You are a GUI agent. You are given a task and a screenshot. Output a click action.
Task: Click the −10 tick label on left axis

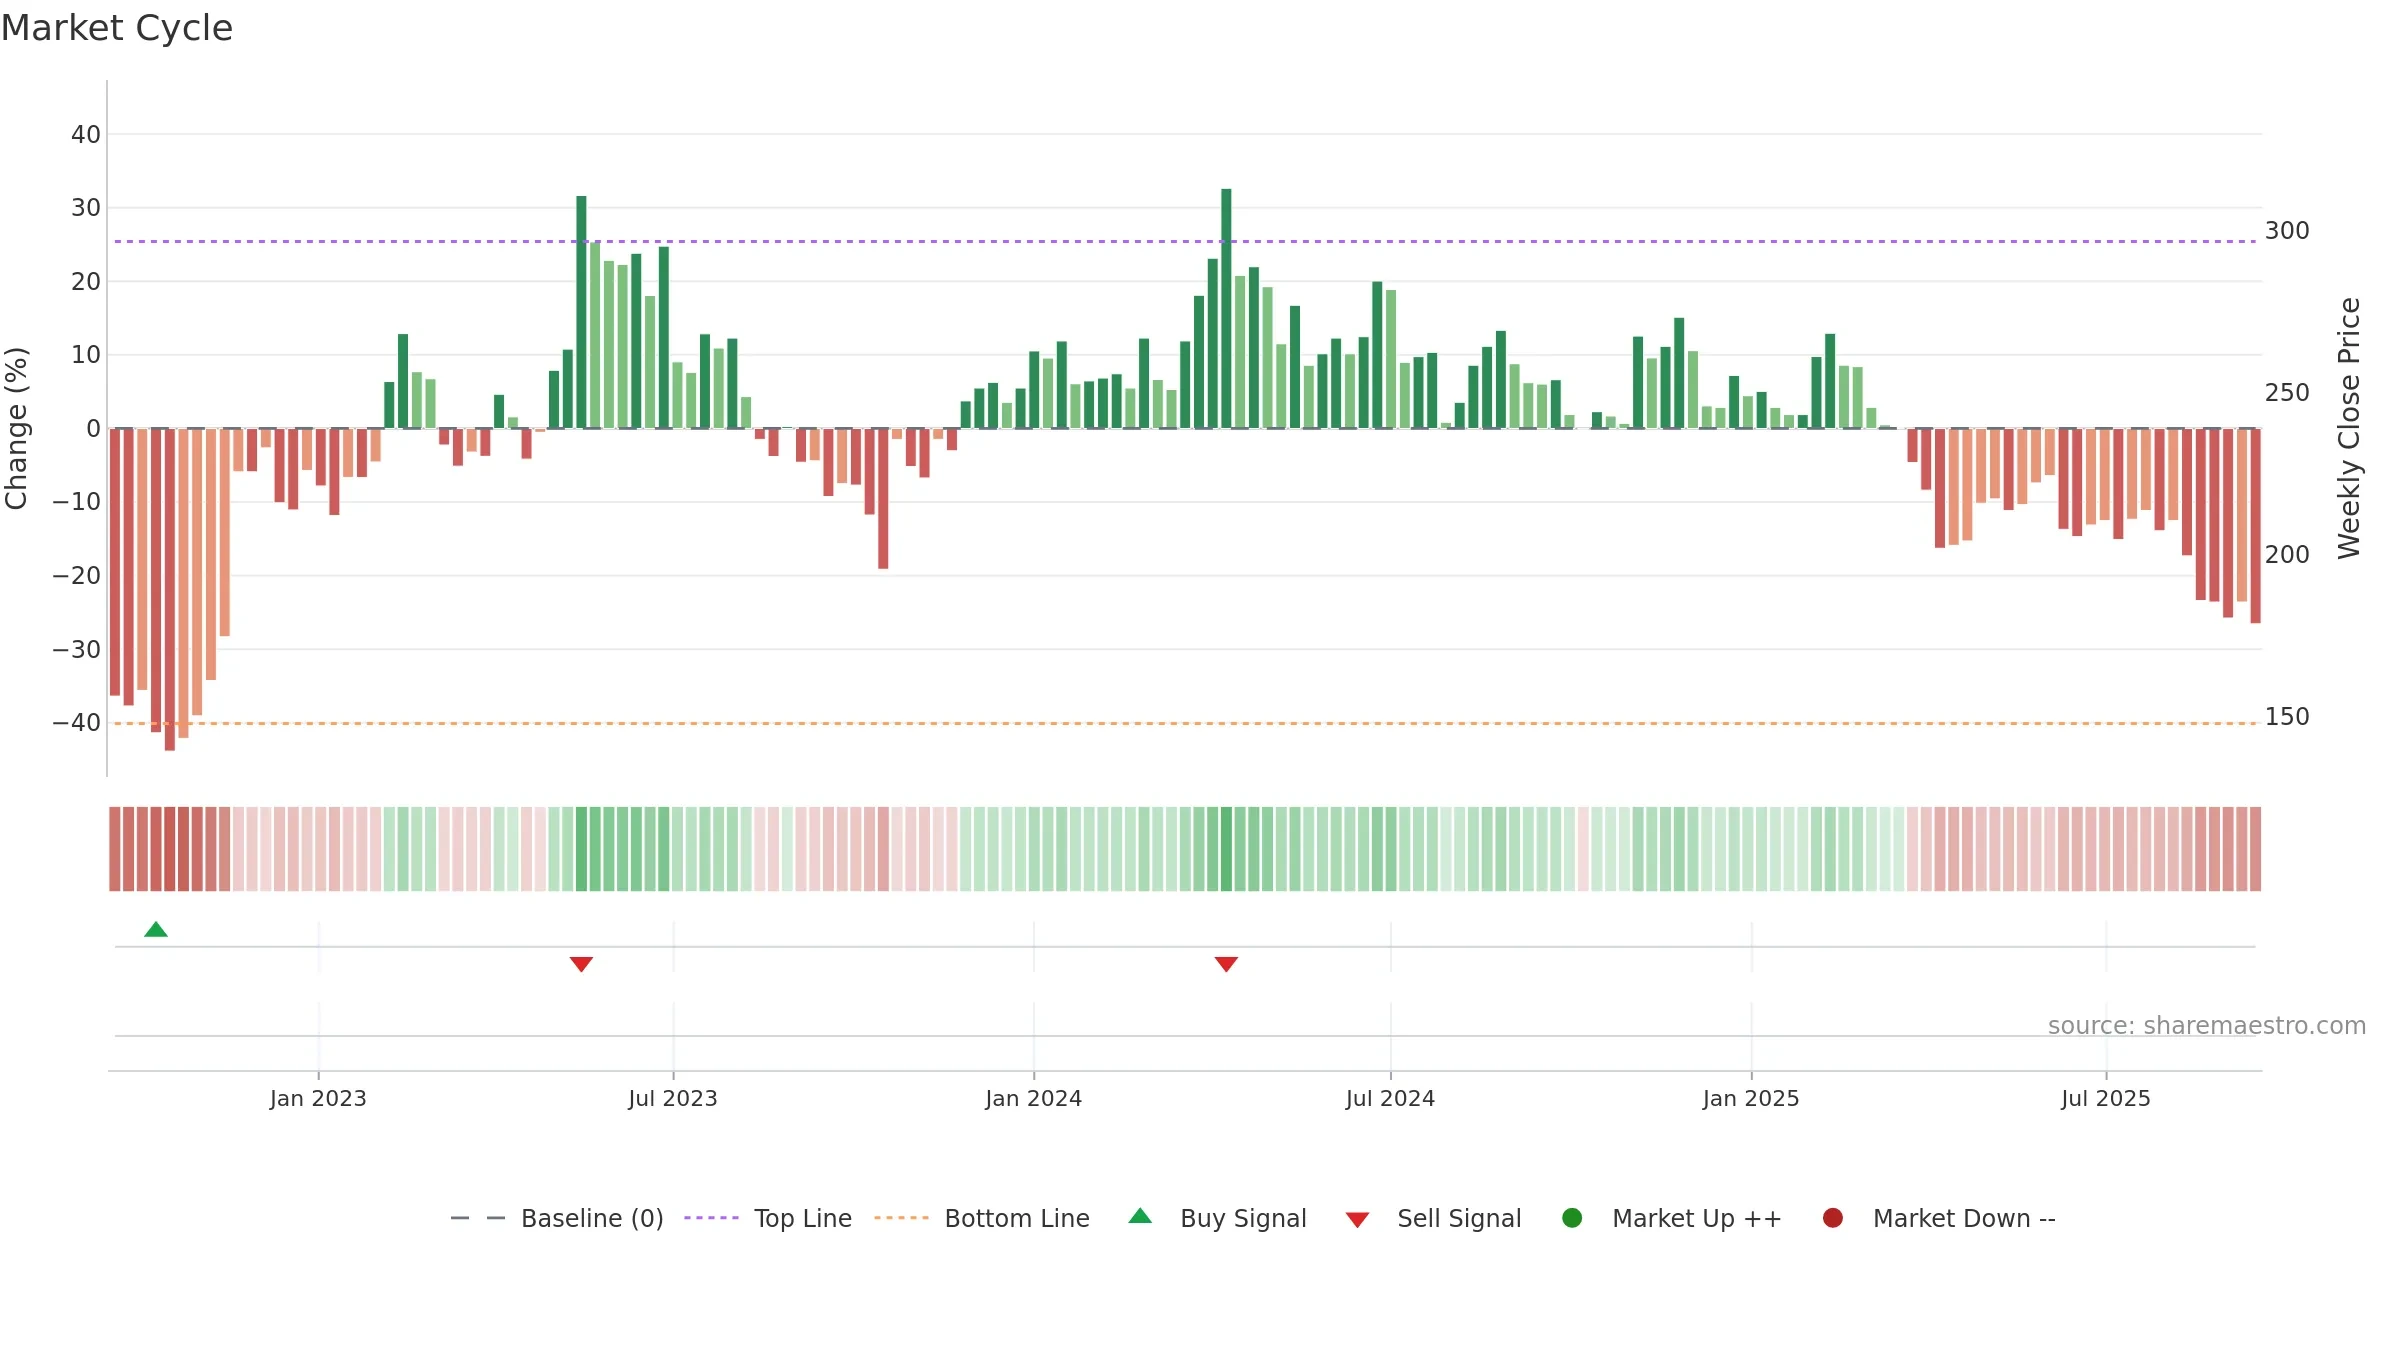click(x=77, y=502)
